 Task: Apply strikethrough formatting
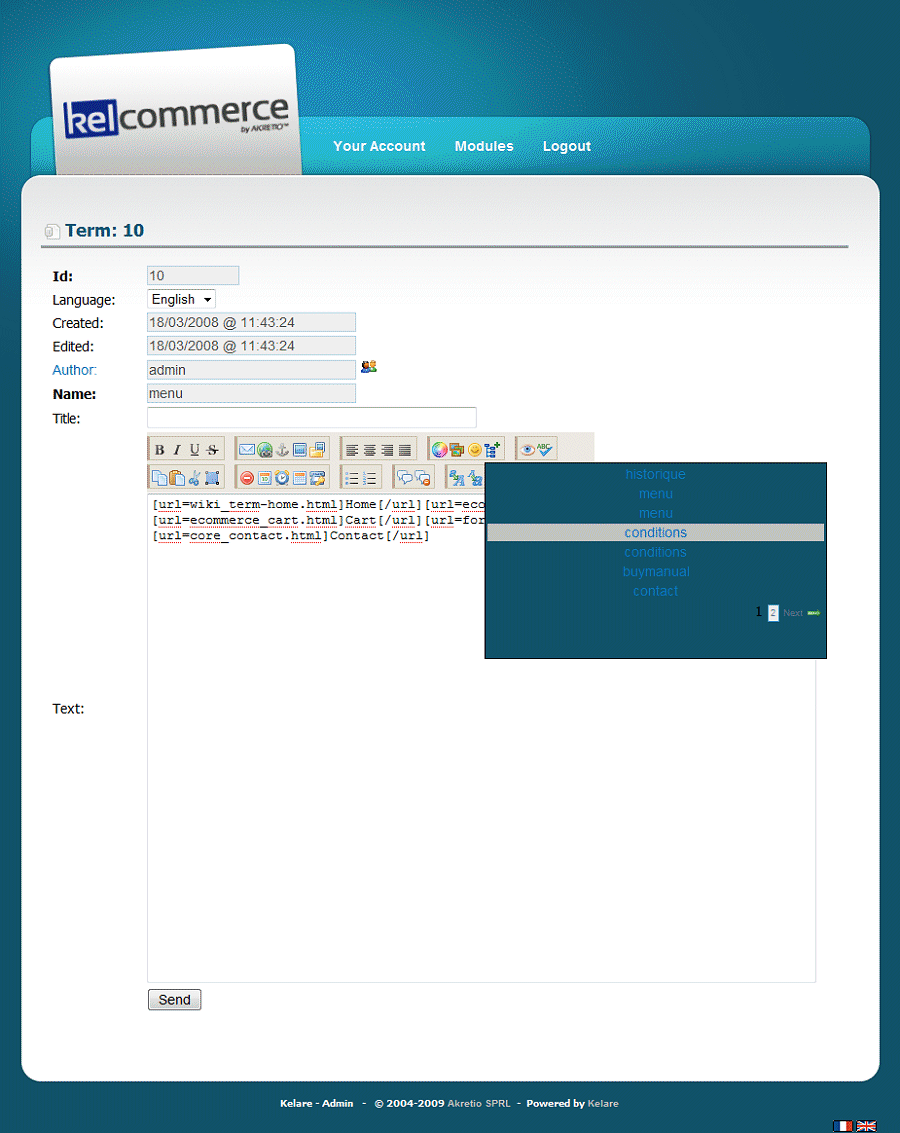(211, 450)
